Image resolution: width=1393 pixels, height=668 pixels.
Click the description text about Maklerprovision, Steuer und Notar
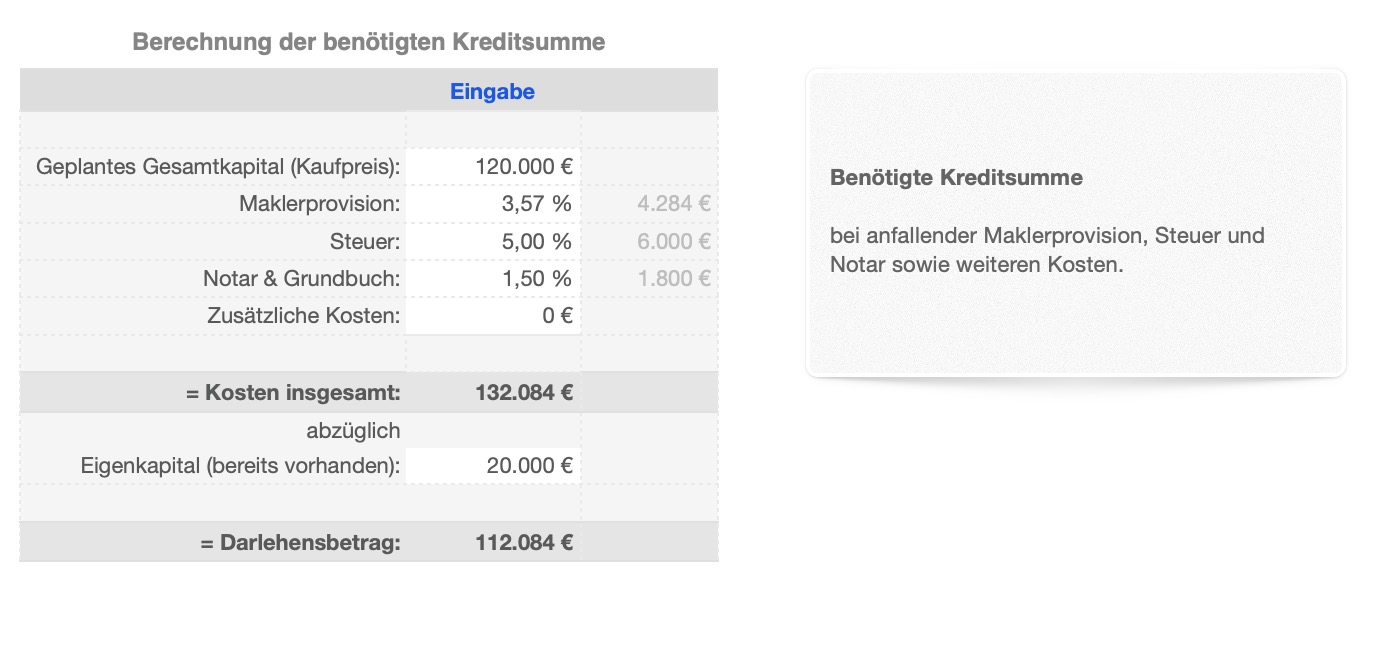pos(1046,250)
